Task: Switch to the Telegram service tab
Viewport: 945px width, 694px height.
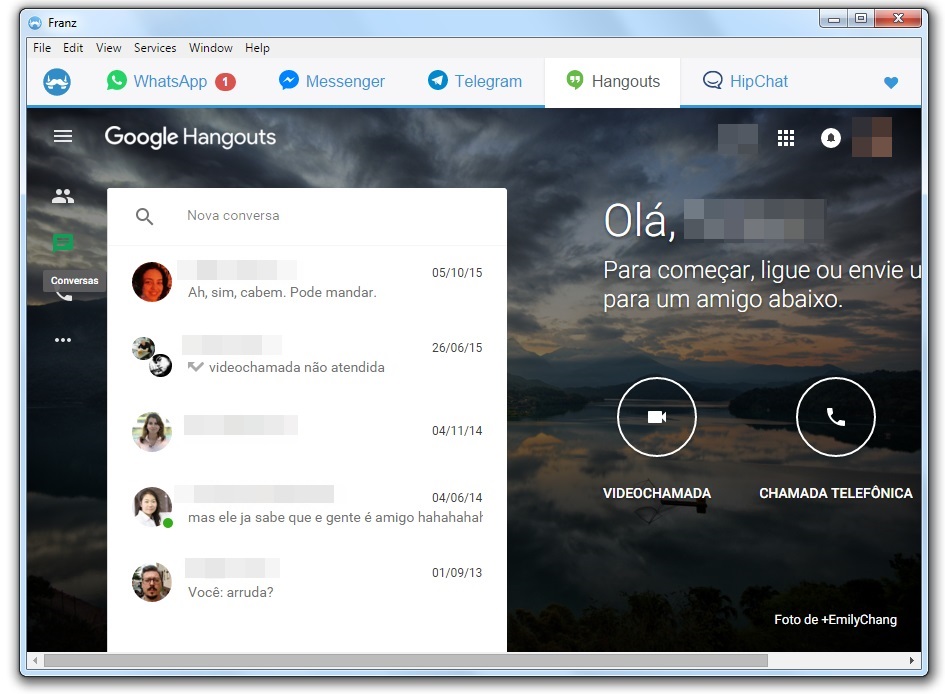Action: pyautogui.click(x=475, y=81)
